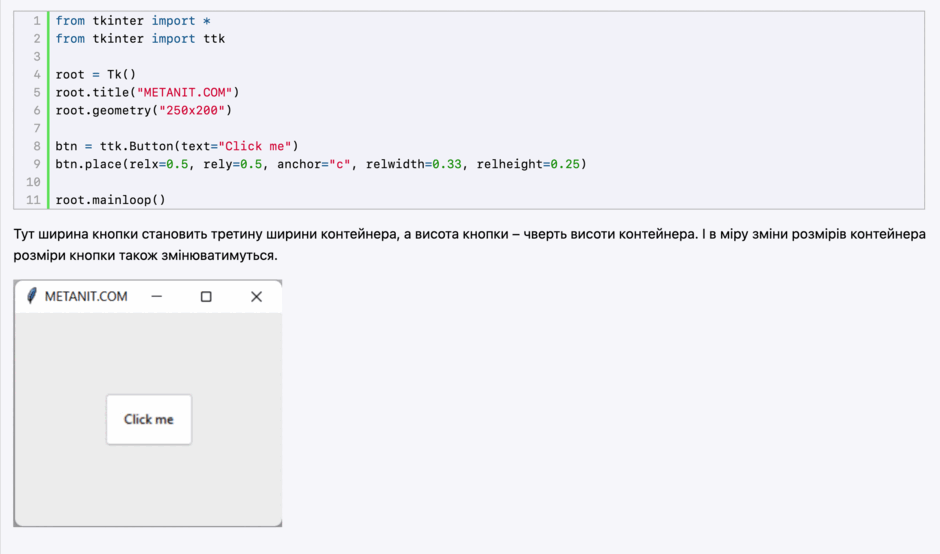Click the "250x200" geometry string
This screenshot has height=554, width=940.
[192, 110]
